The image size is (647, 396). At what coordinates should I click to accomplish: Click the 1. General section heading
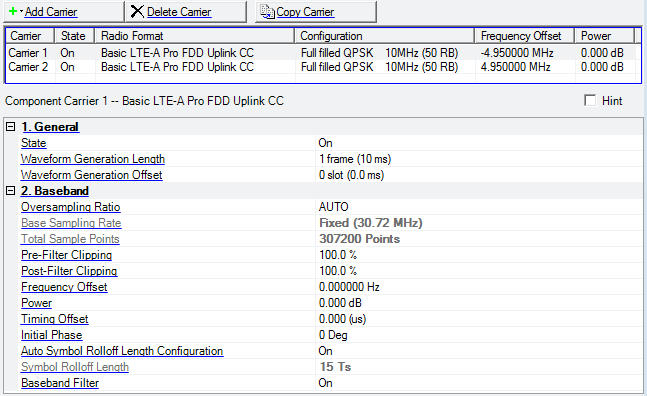click(x=50, y=127)
